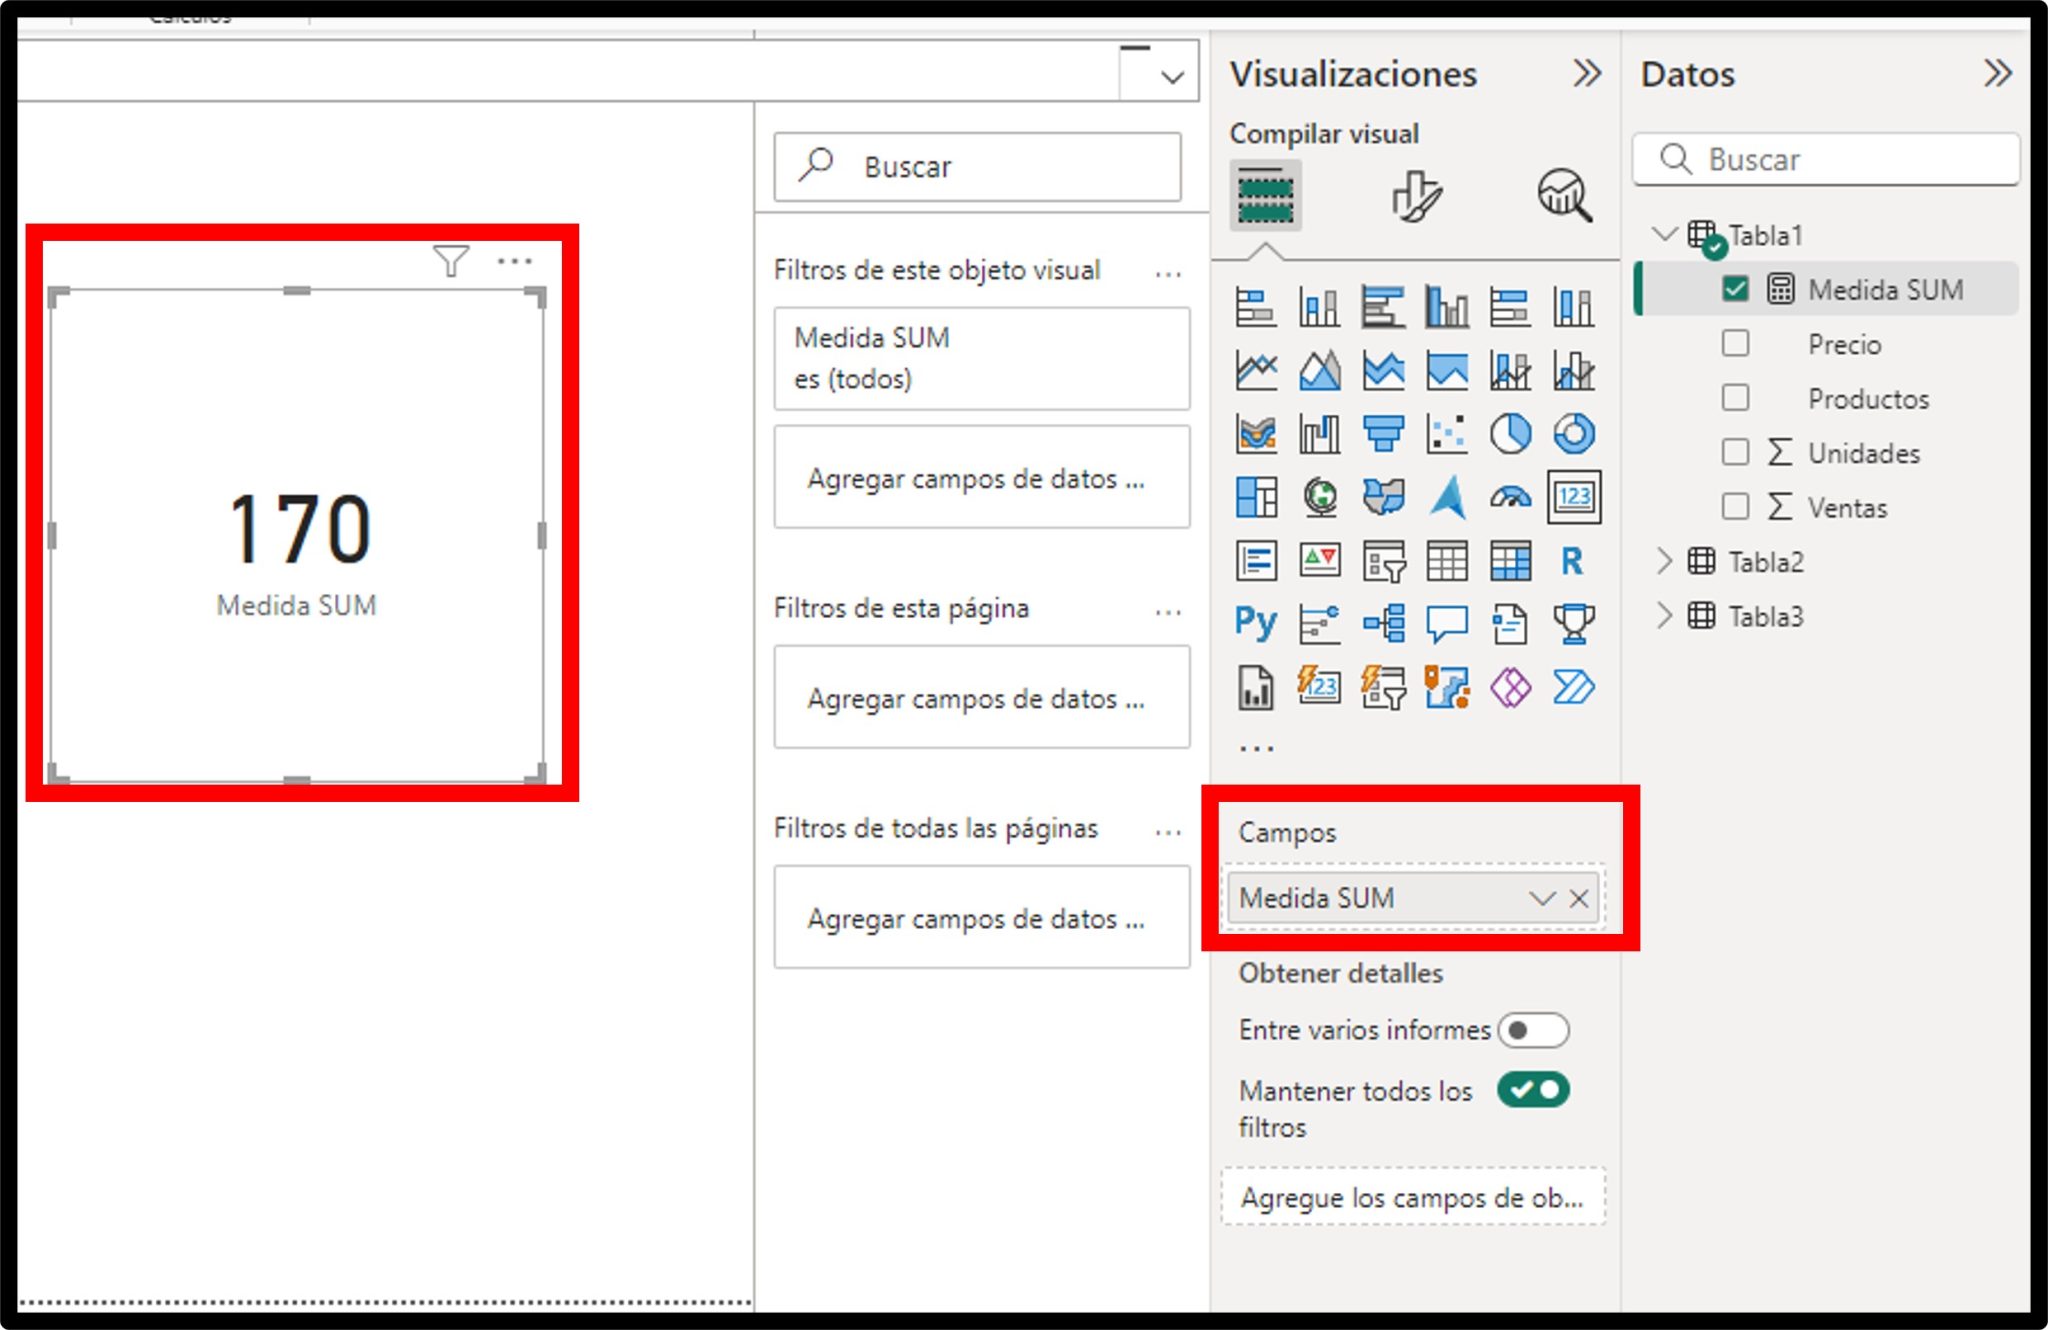
Task: Select the stacked column chart visual
Action: coord(1320,307)
